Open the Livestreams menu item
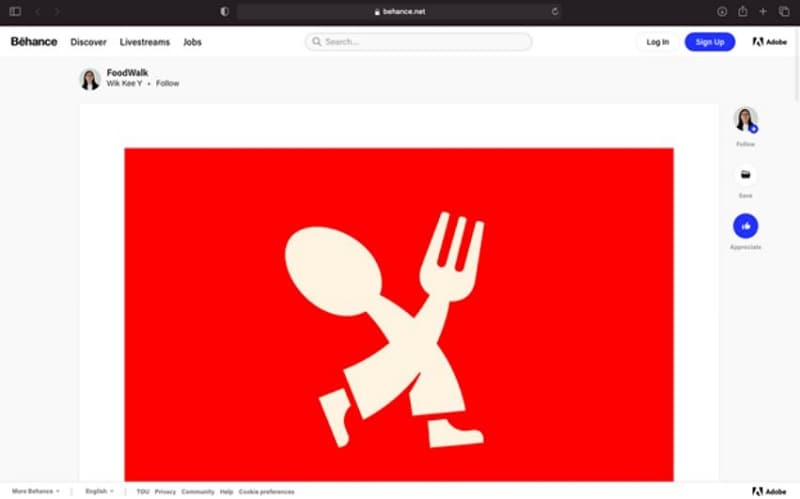The width and height of the screenshot is (800, 499). coord(144,42)
